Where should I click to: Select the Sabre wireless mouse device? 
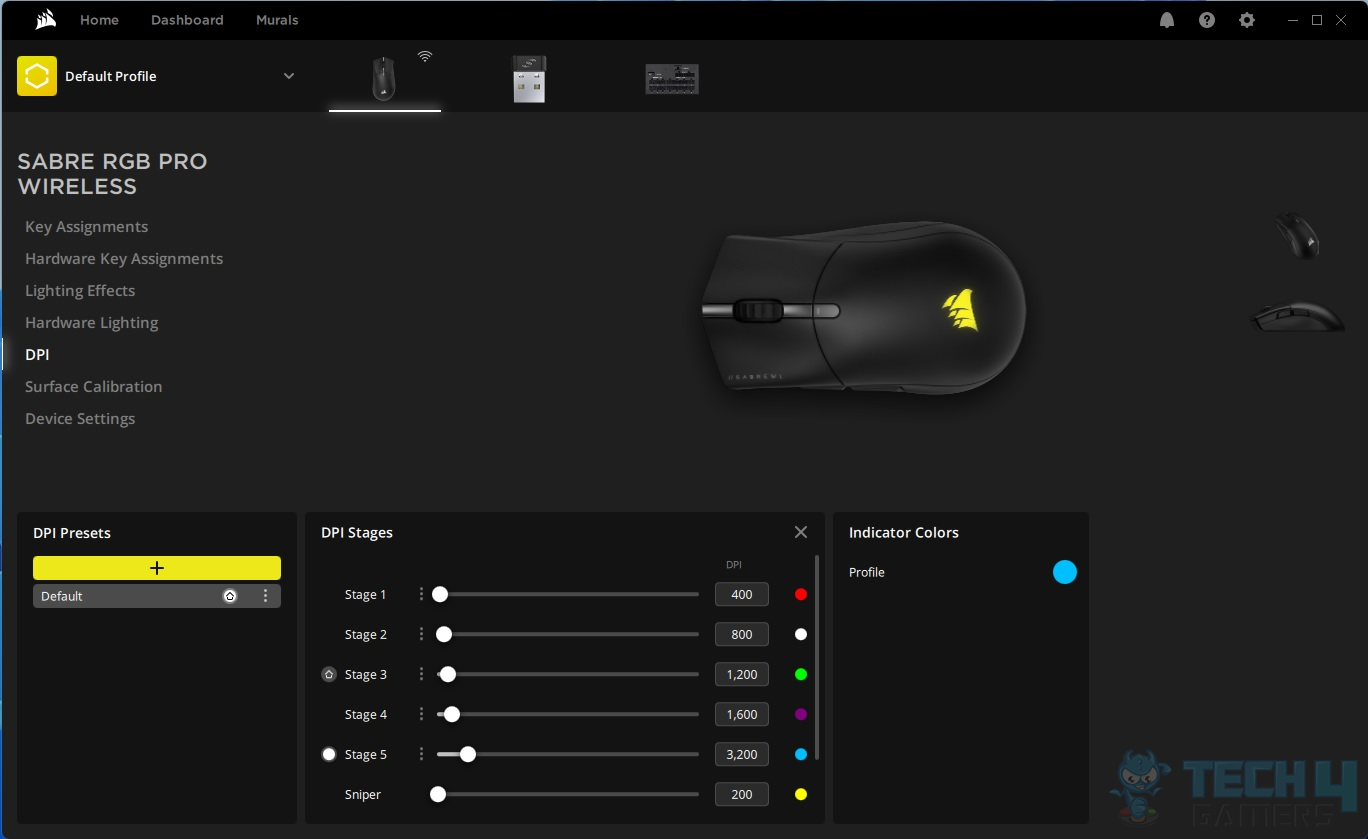click(x=384, y=78)
